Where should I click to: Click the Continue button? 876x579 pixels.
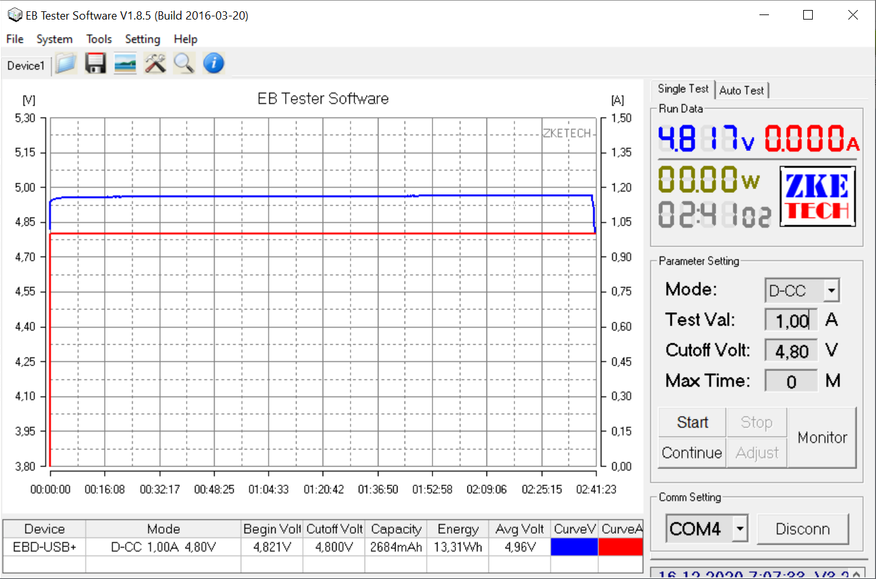coord(692,452)
